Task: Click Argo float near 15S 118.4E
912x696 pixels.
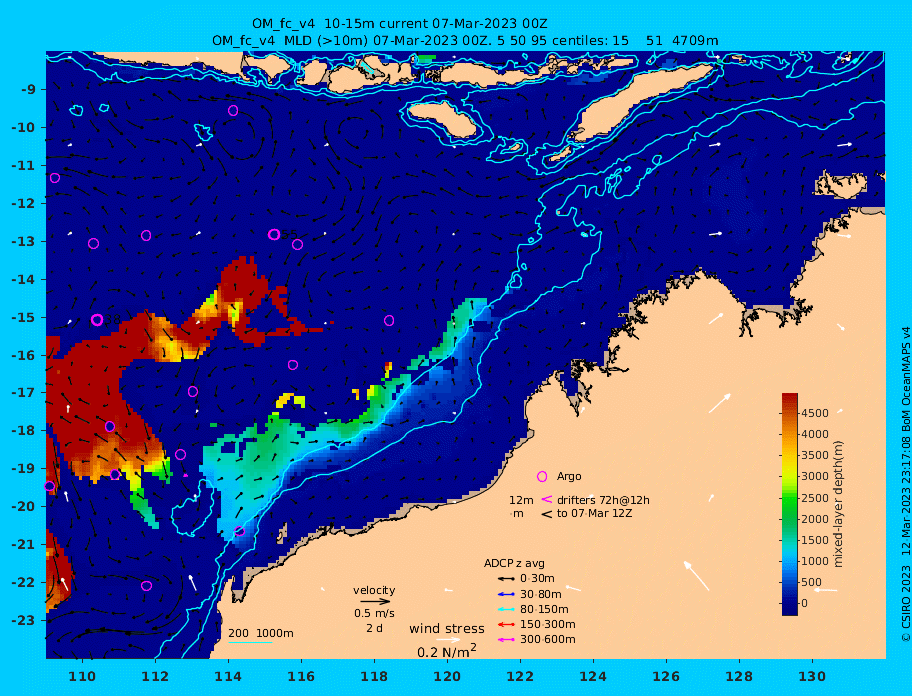Action: [x=389, y=320]
